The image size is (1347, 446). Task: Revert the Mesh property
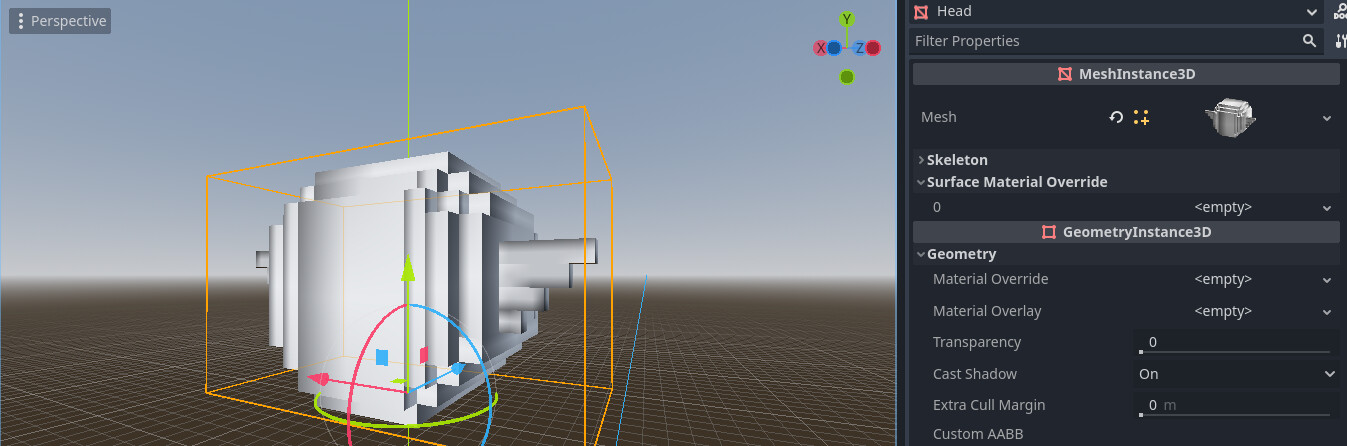click(1117, 117)
